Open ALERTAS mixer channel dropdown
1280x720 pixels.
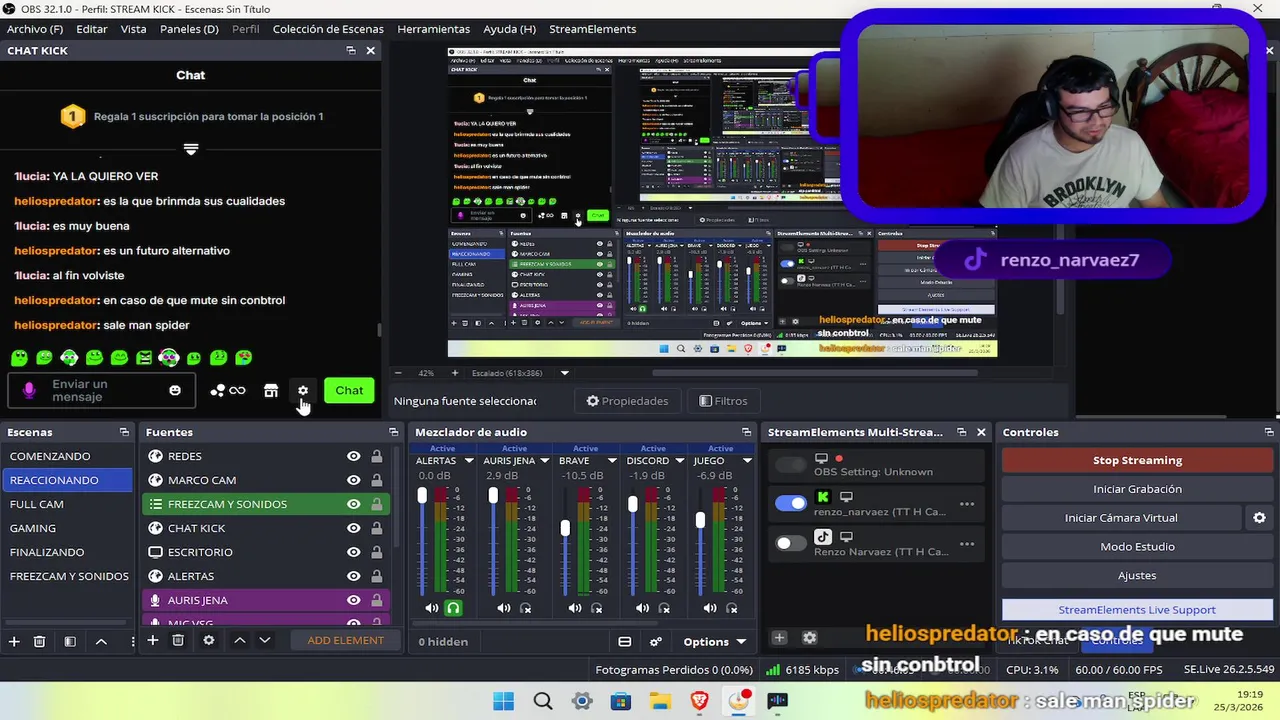(x=468, y=461)
